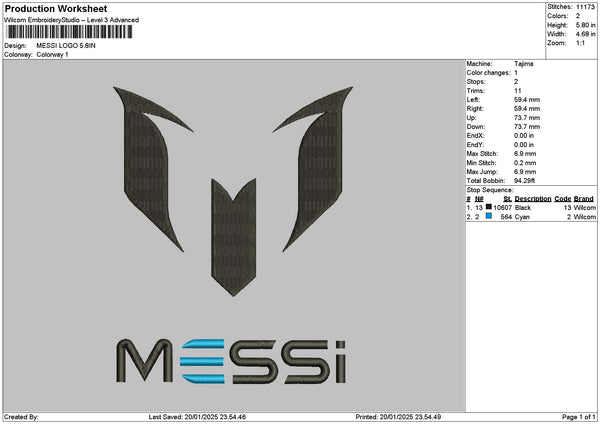Click the cyan letter E in MESSI

[x=202, y=361]
